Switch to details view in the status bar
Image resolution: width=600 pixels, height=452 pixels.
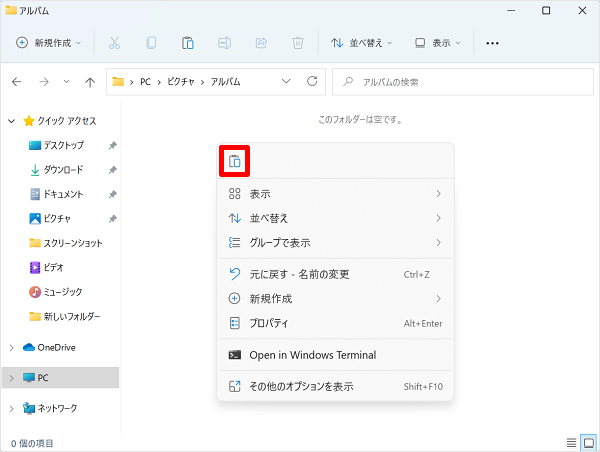(571, 442)
